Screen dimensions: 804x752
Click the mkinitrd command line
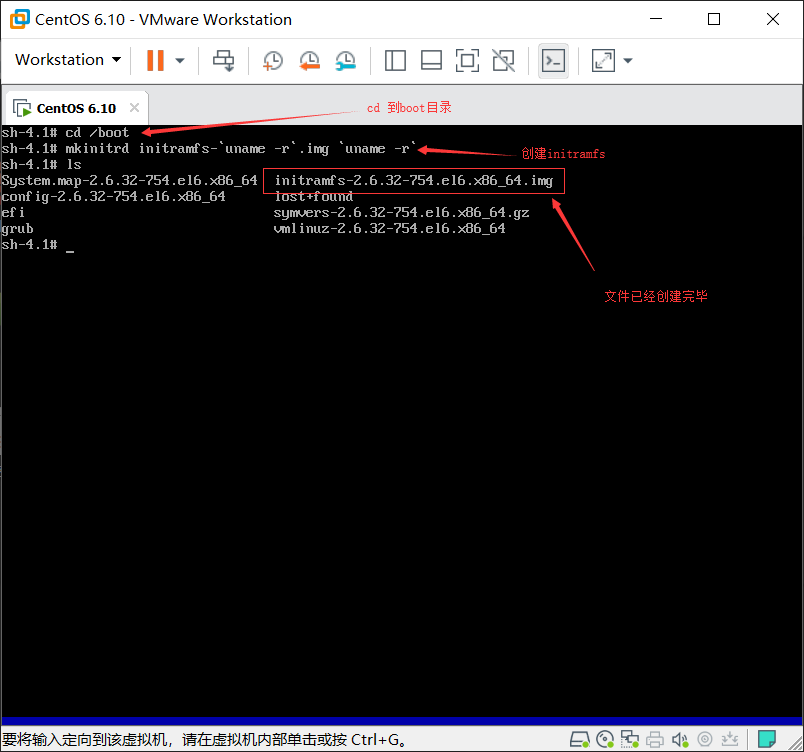[208, 149]
